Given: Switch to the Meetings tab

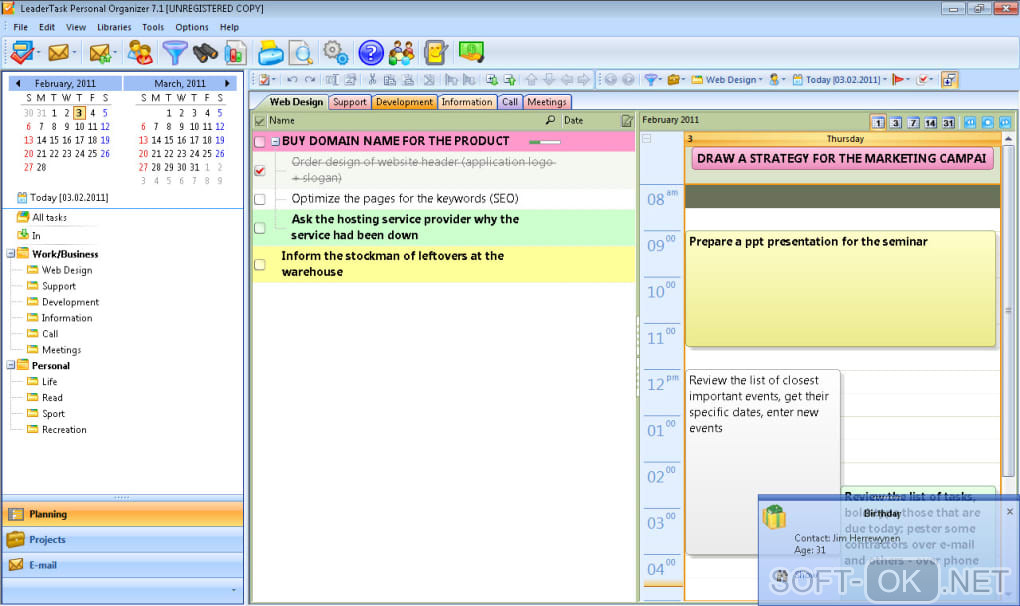Looking at the screenshot, I should 546,102.
